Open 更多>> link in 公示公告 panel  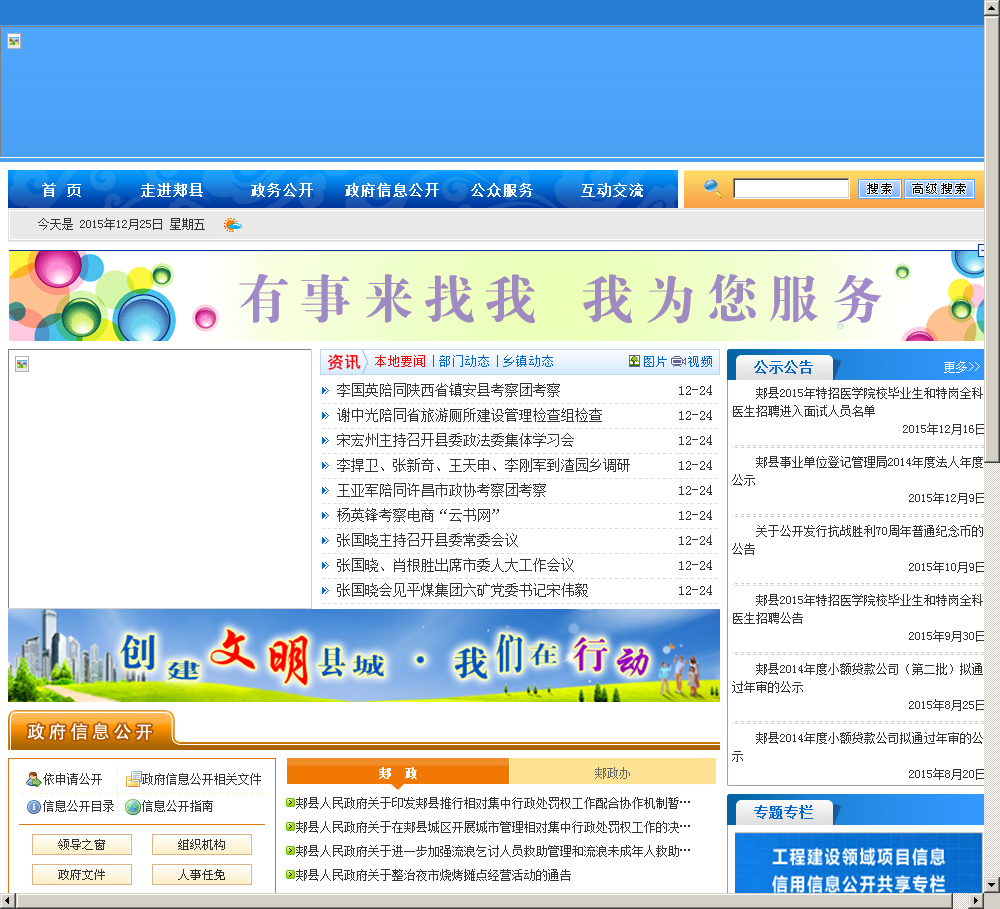click(x=961, y=367)
